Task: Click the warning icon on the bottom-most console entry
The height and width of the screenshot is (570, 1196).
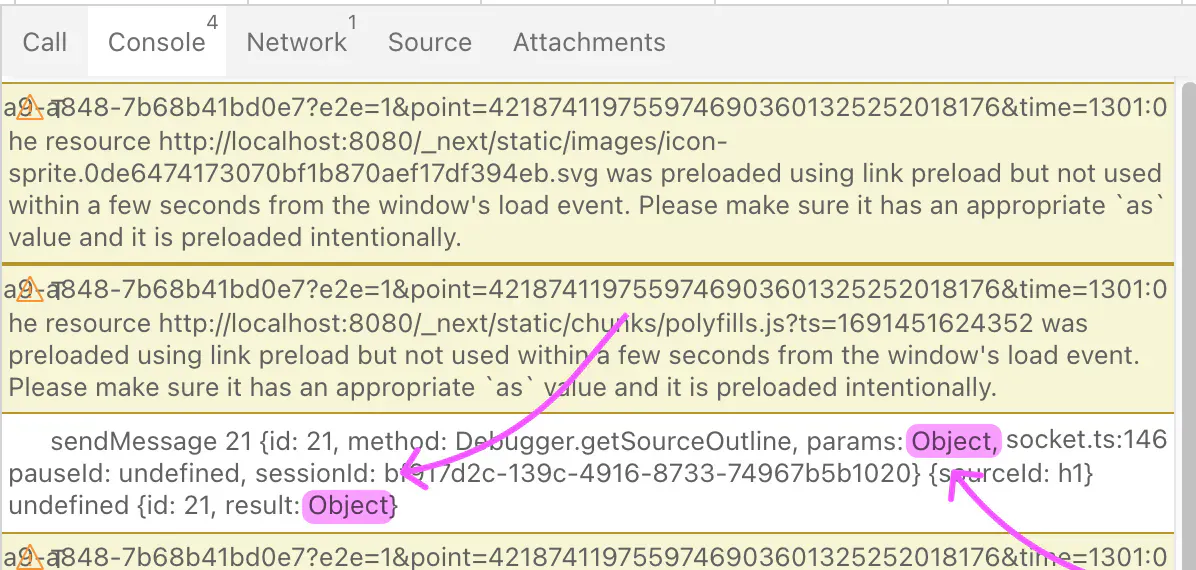Action: coord(28,558)
